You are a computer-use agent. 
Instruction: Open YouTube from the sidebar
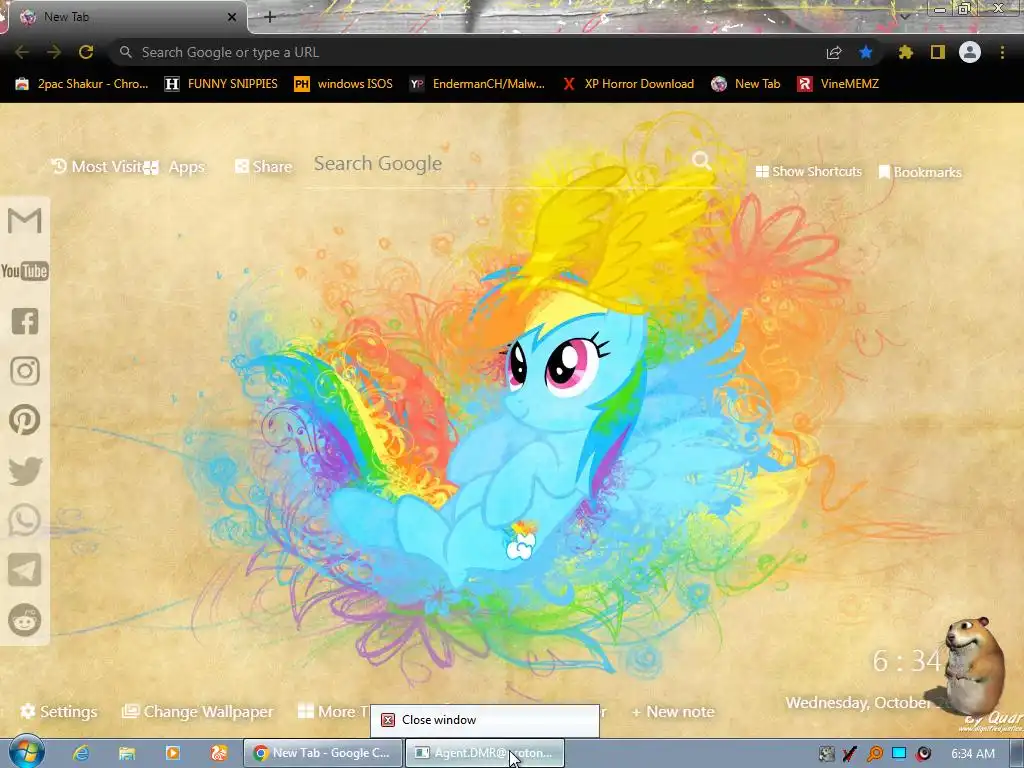point(25,271)
